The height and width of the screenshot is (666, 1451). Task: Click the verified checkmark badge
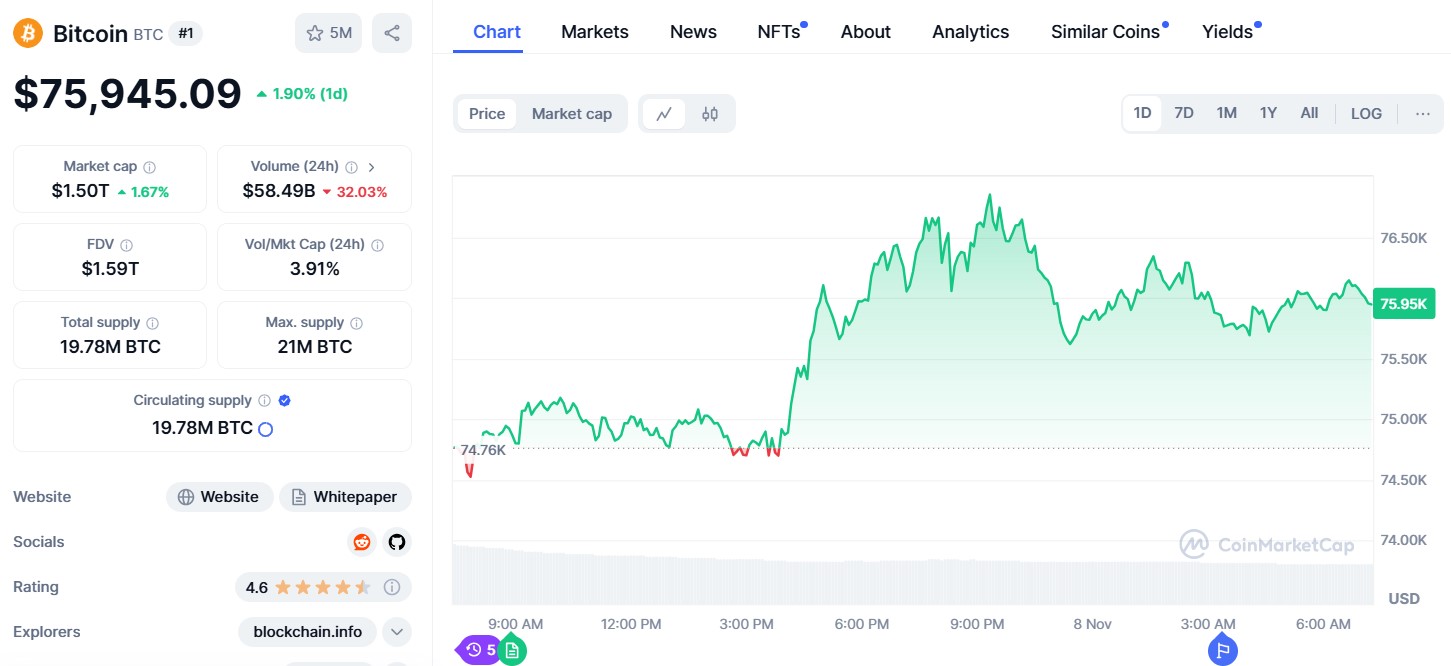click(284, 401)
